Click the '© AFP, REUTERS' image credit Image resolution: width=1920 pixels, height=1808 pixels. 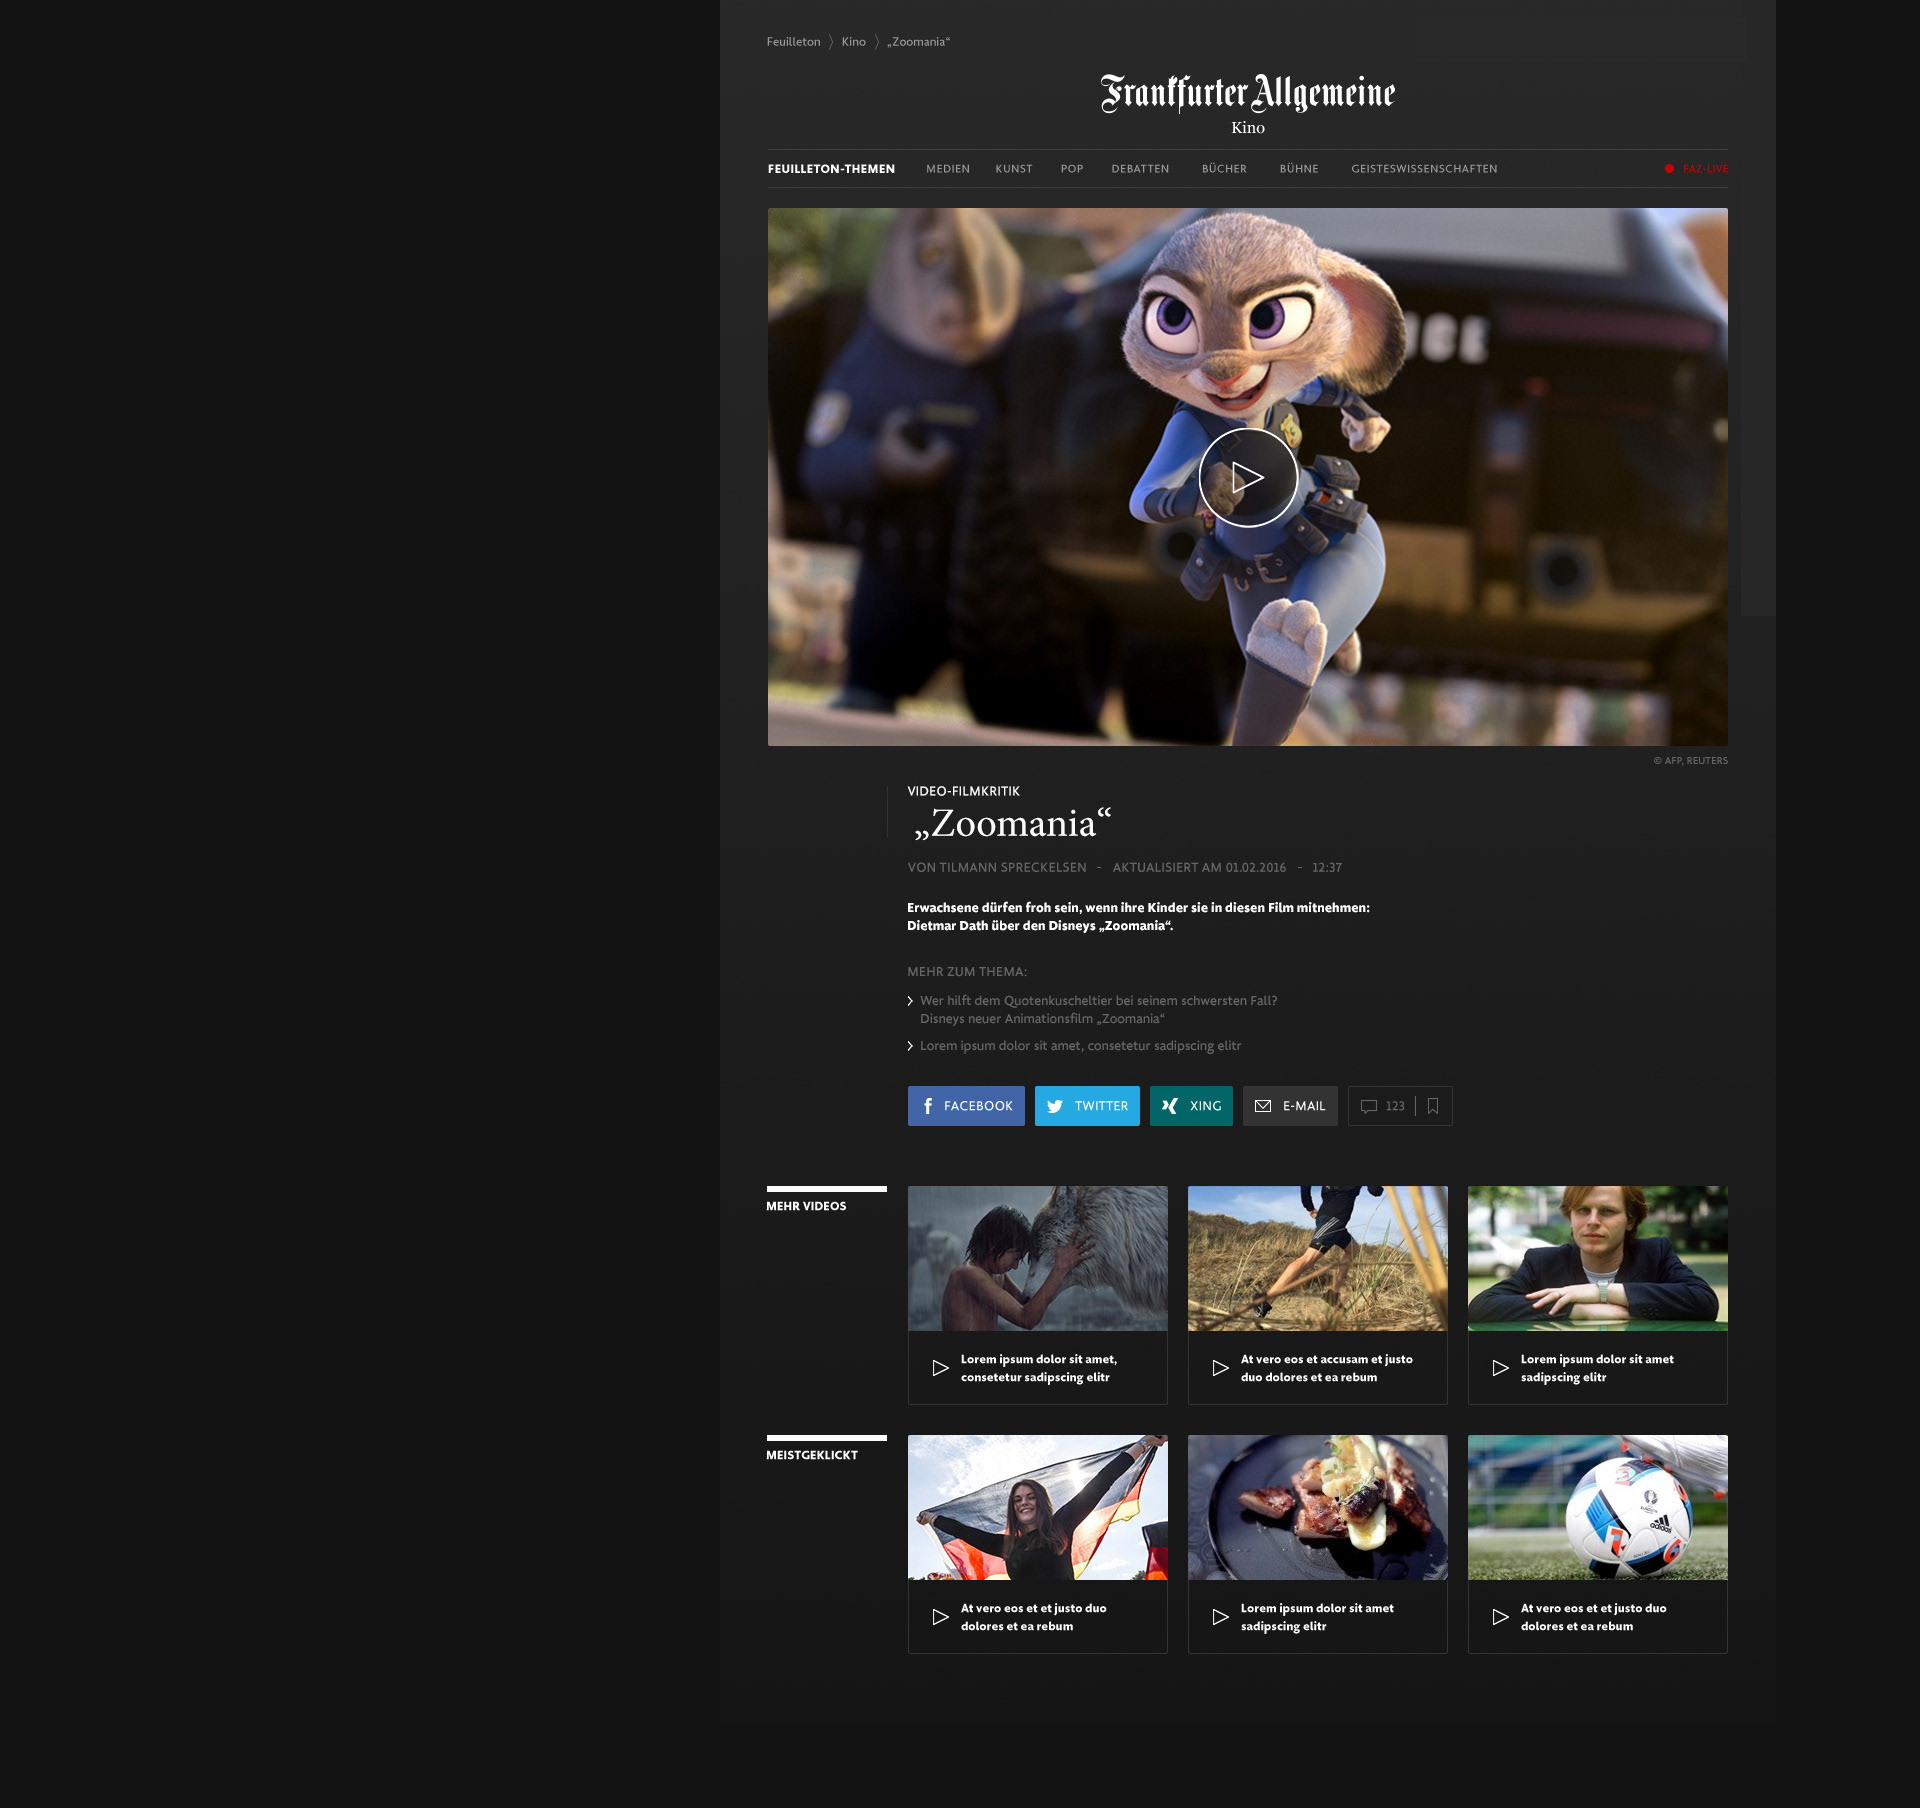tap(1690, 761)
